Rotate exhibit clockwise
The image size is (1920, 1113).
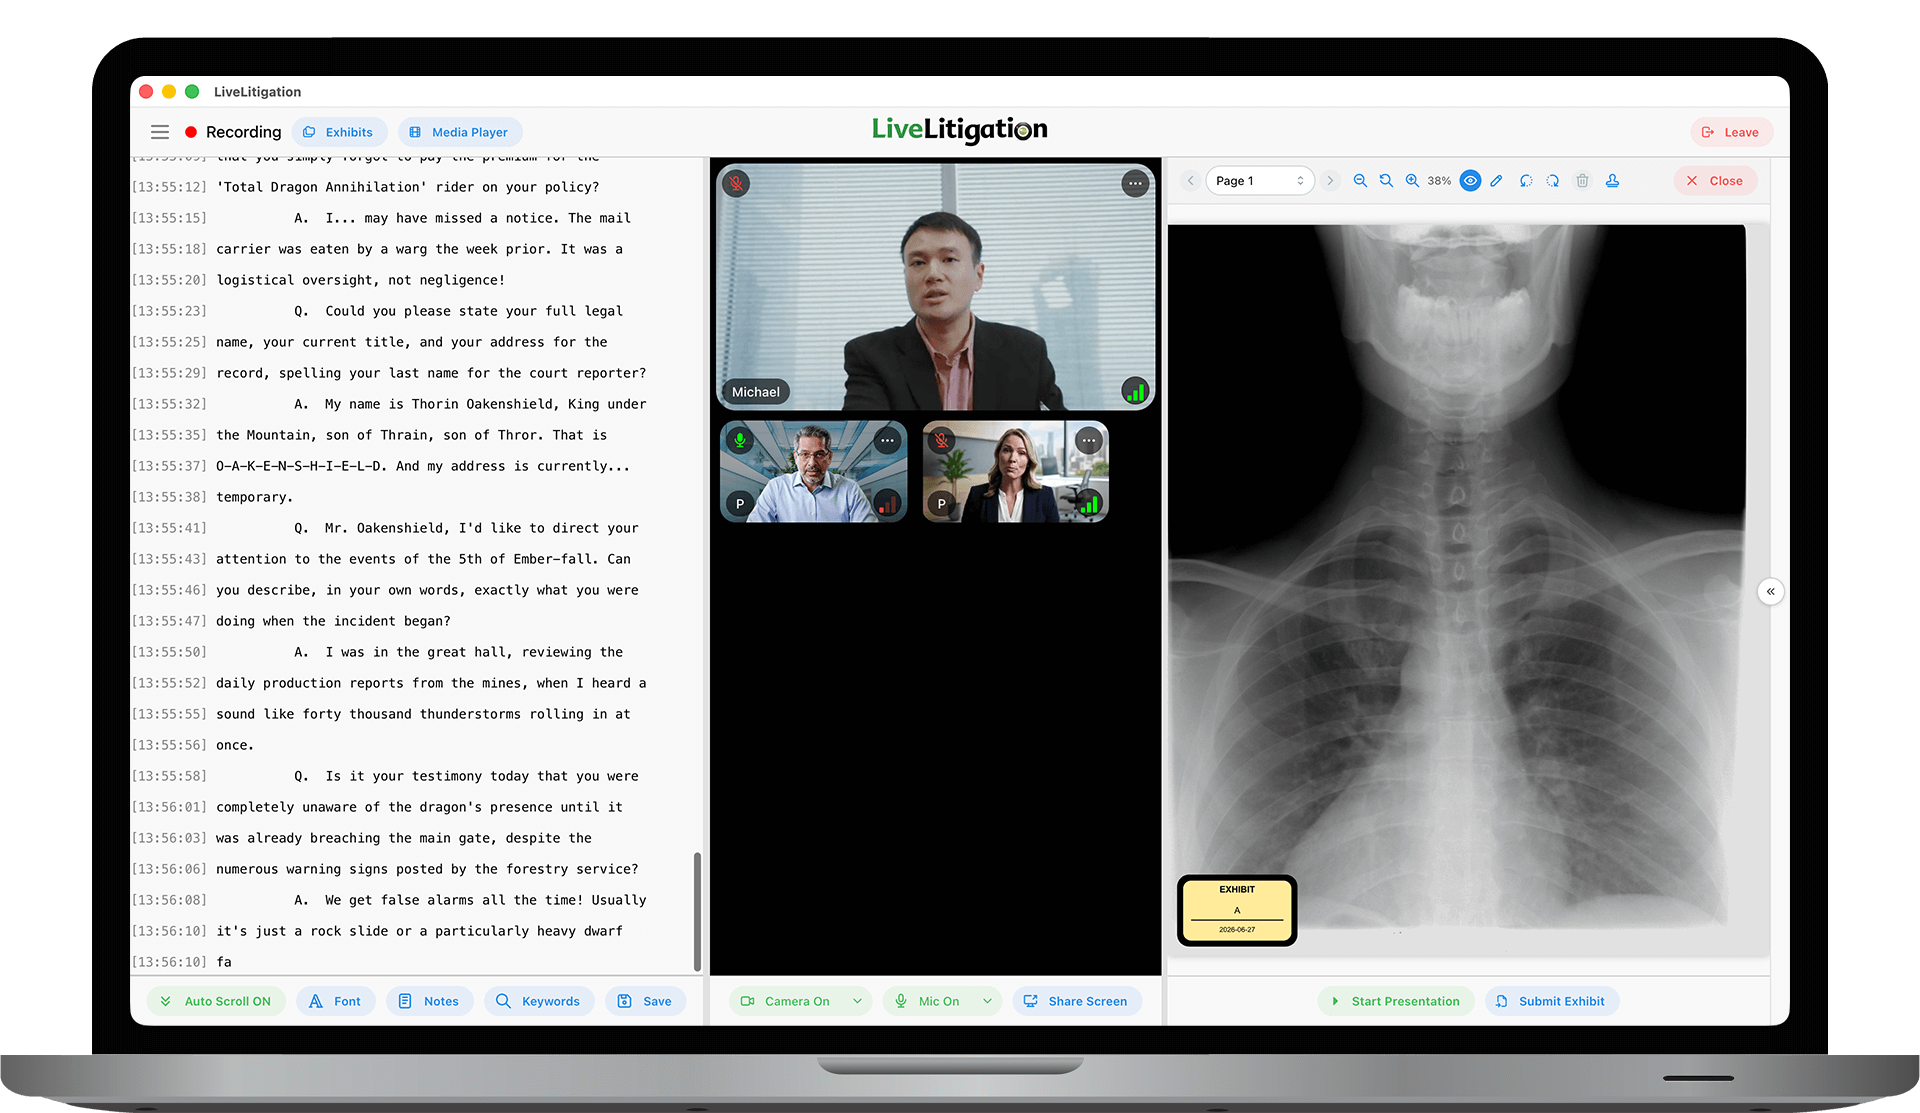tap(1552, 181)
